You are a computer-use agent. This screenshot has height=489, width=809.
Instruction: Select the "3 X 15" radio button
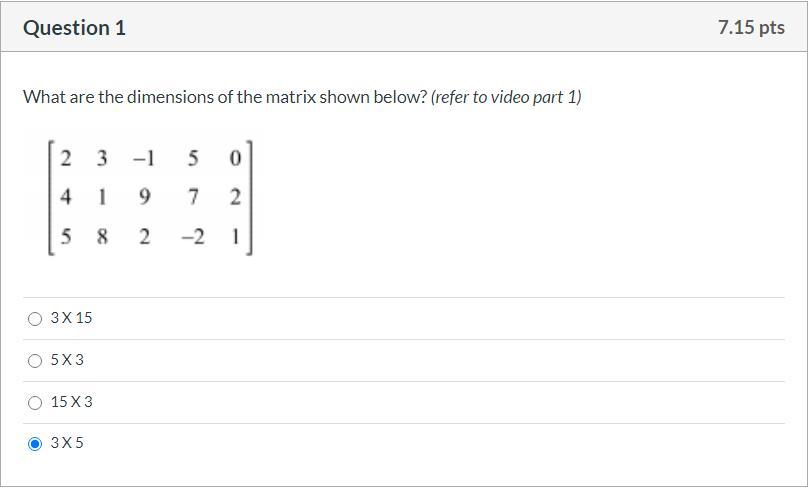[35, 319]
